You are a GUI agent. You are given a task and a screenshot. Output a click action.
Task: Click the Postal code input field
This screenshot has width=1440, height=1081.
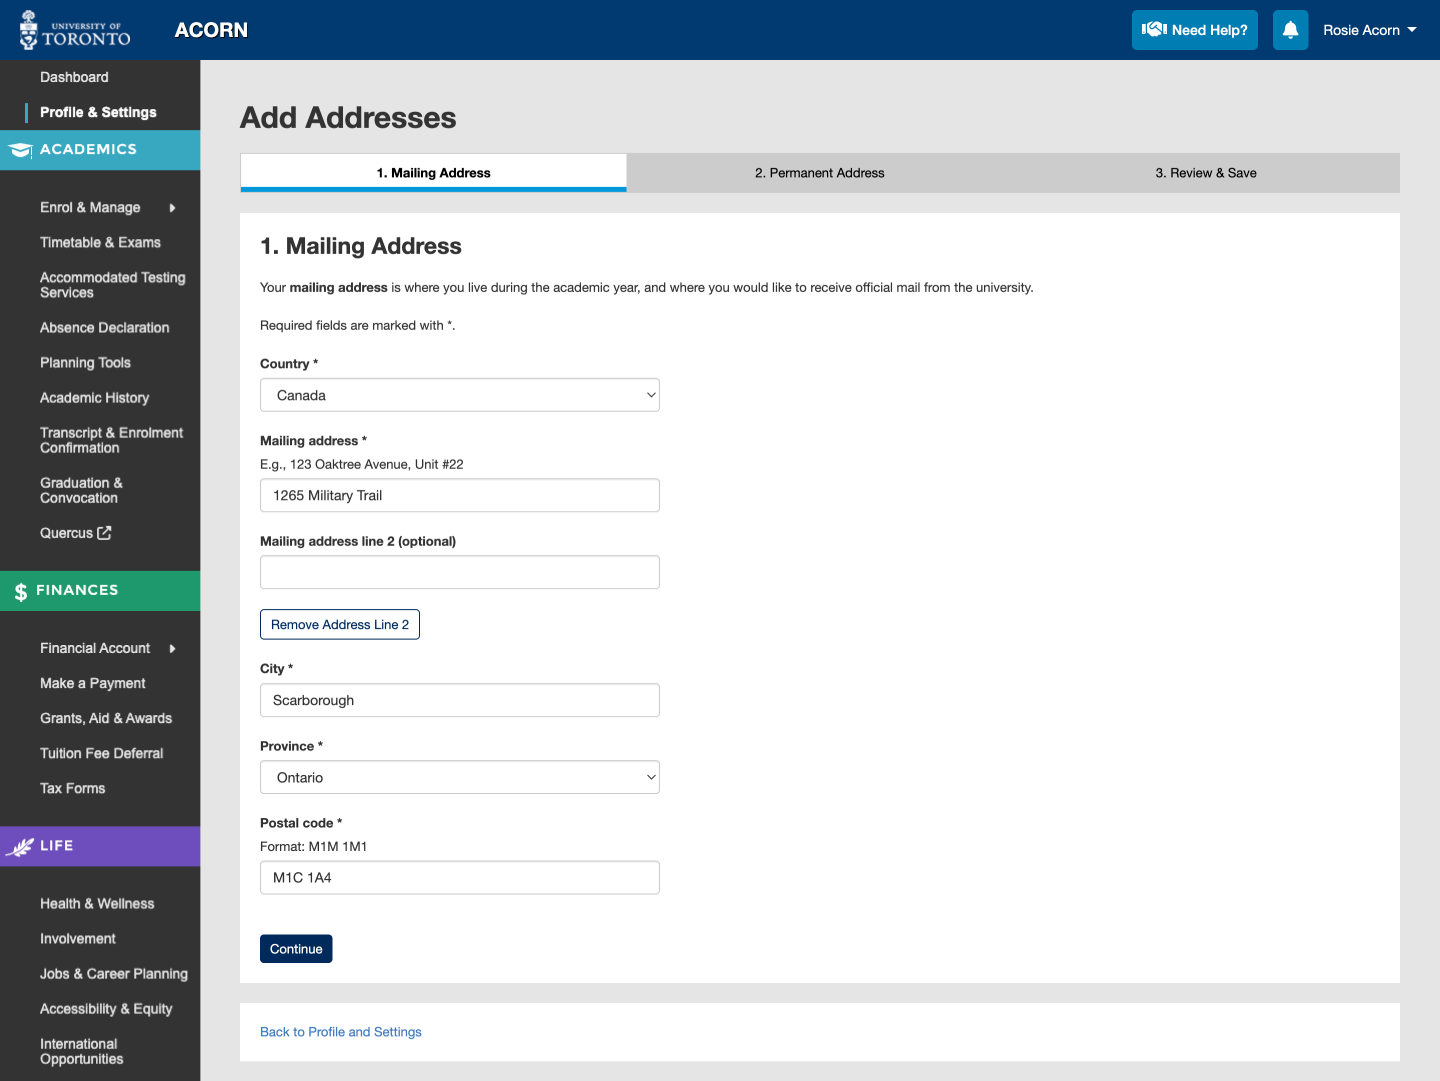(460, 877)
